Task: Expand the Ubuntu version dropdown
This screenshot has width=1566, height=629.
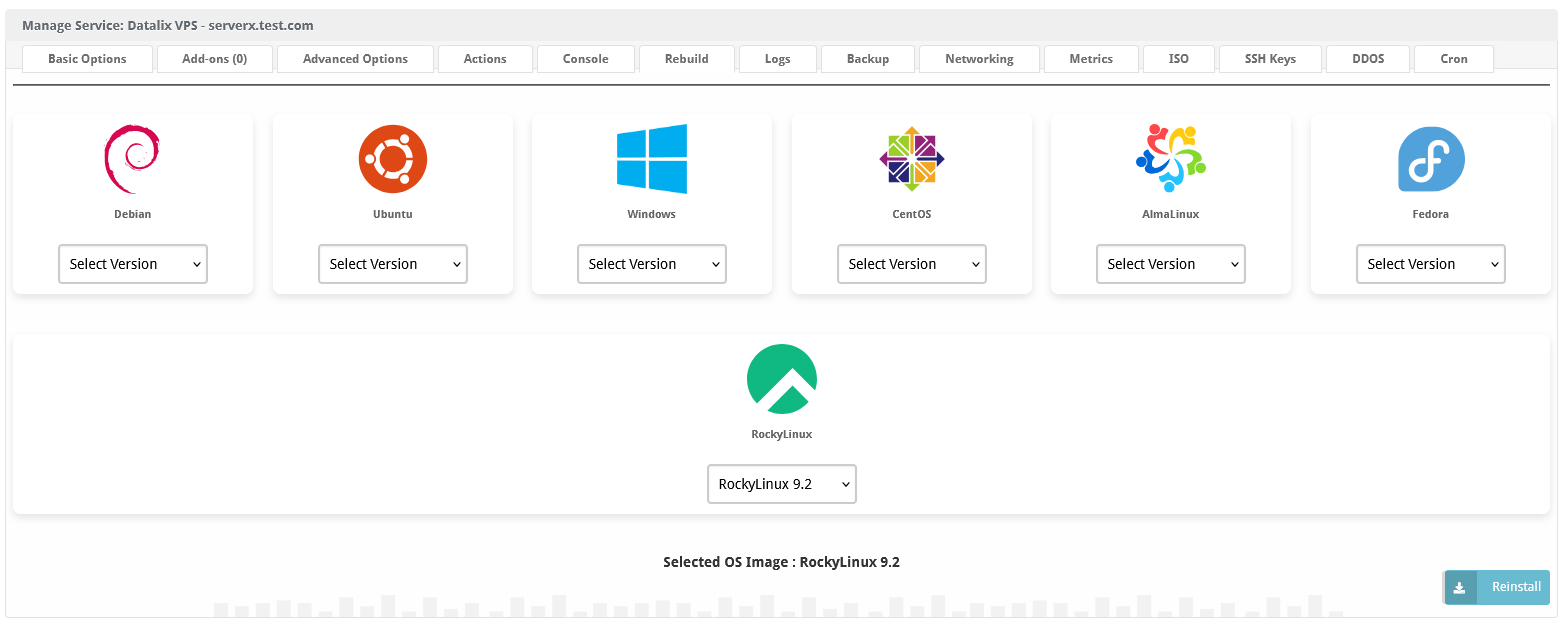Action: tap(392, 264)
